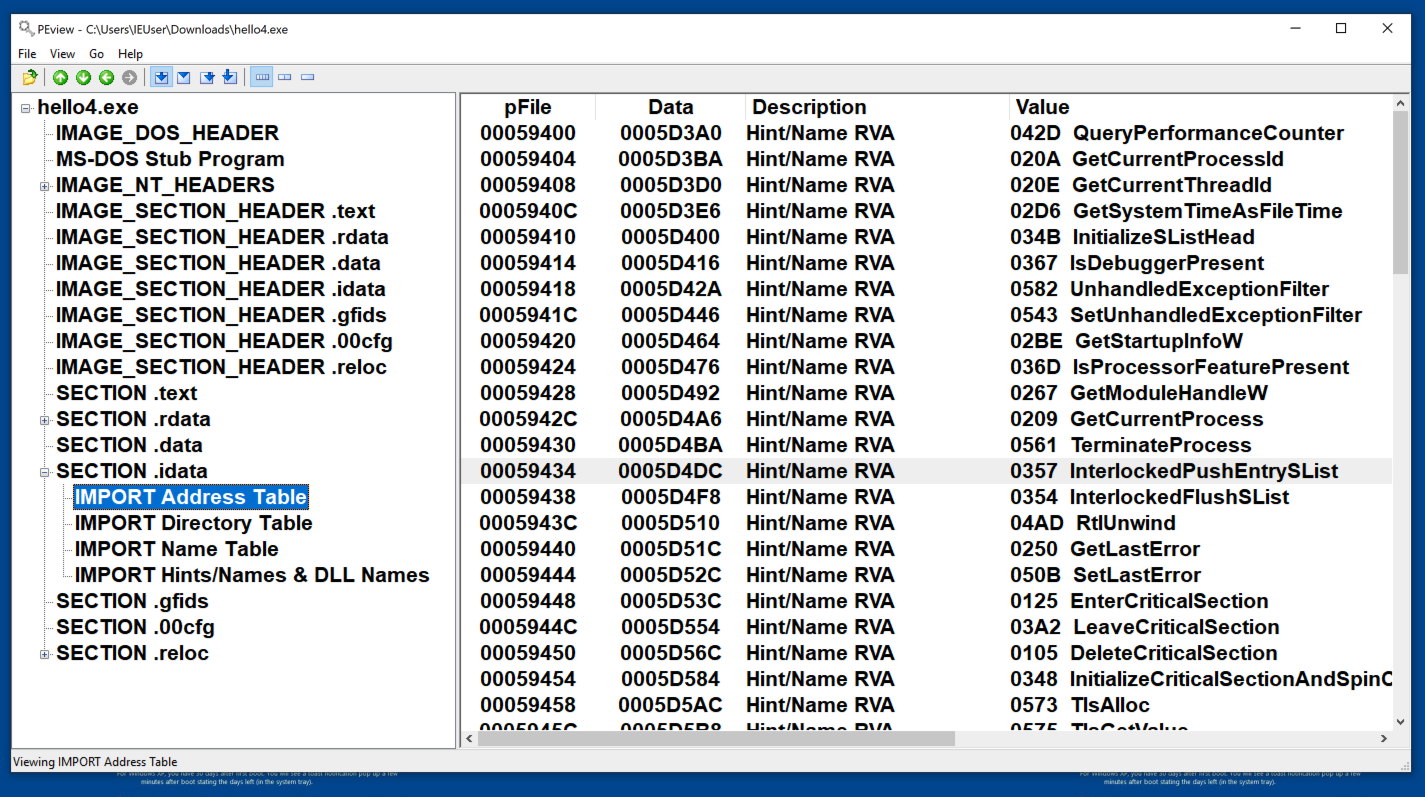Image resolution: width=1425 pixels, height=797 pixels.
Task: Select SECTION .text in the tree
Action: point(127,393)
